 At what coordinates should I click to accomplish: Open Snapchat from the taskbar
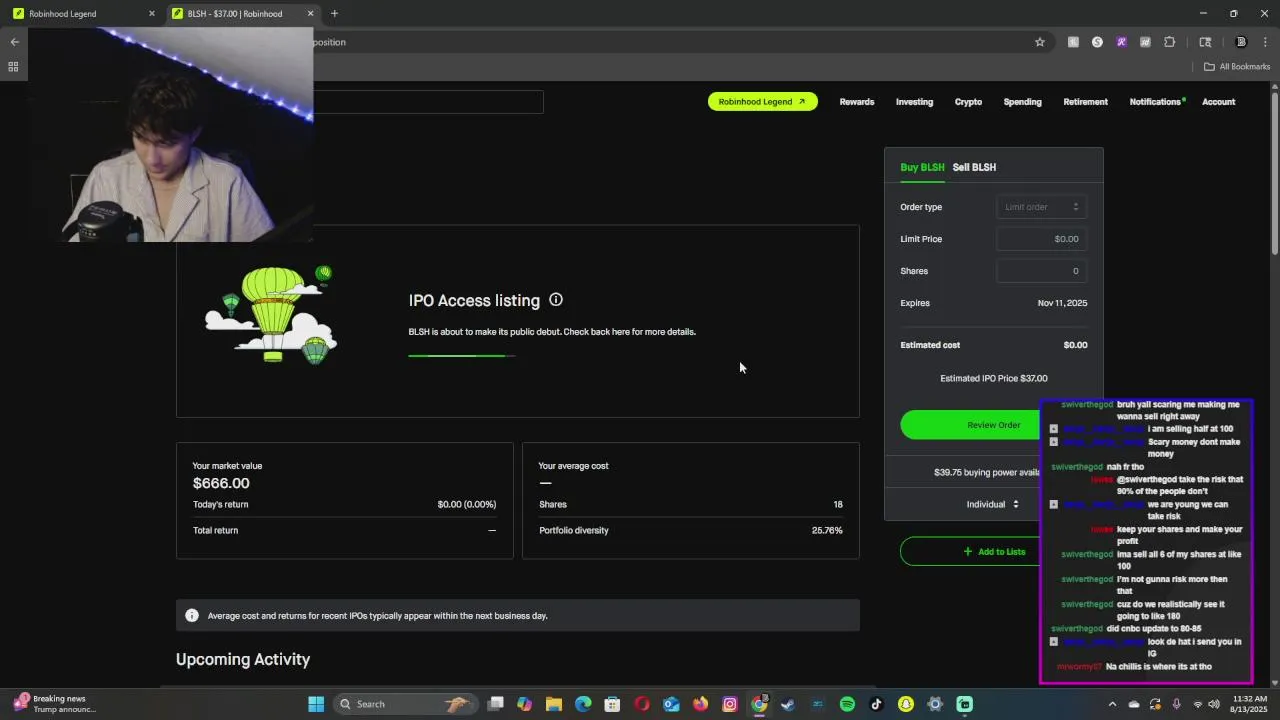[x=905, y=704]
